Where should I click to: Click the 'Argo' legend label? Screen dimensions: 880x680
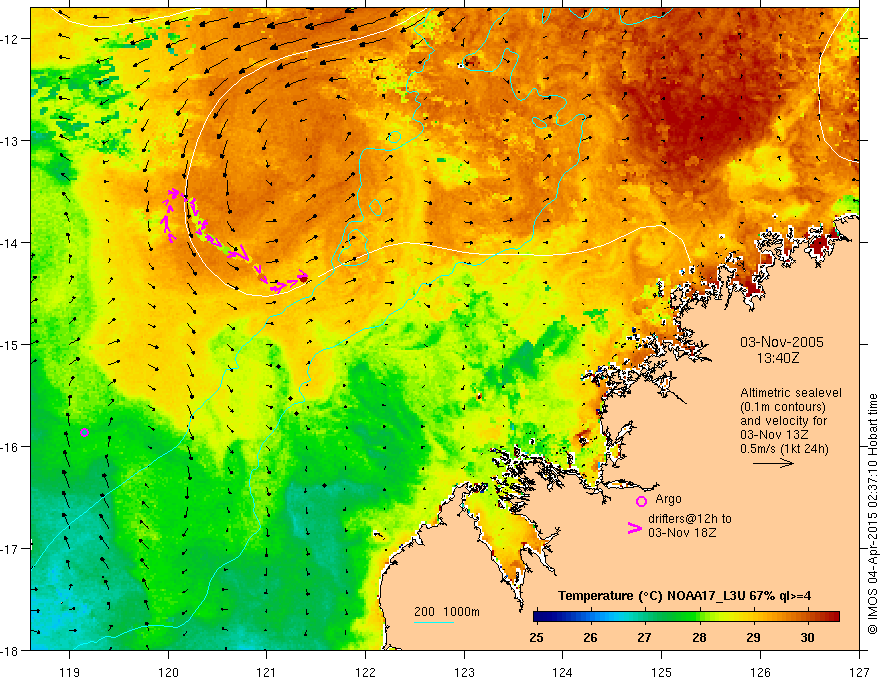click(668, 499)
